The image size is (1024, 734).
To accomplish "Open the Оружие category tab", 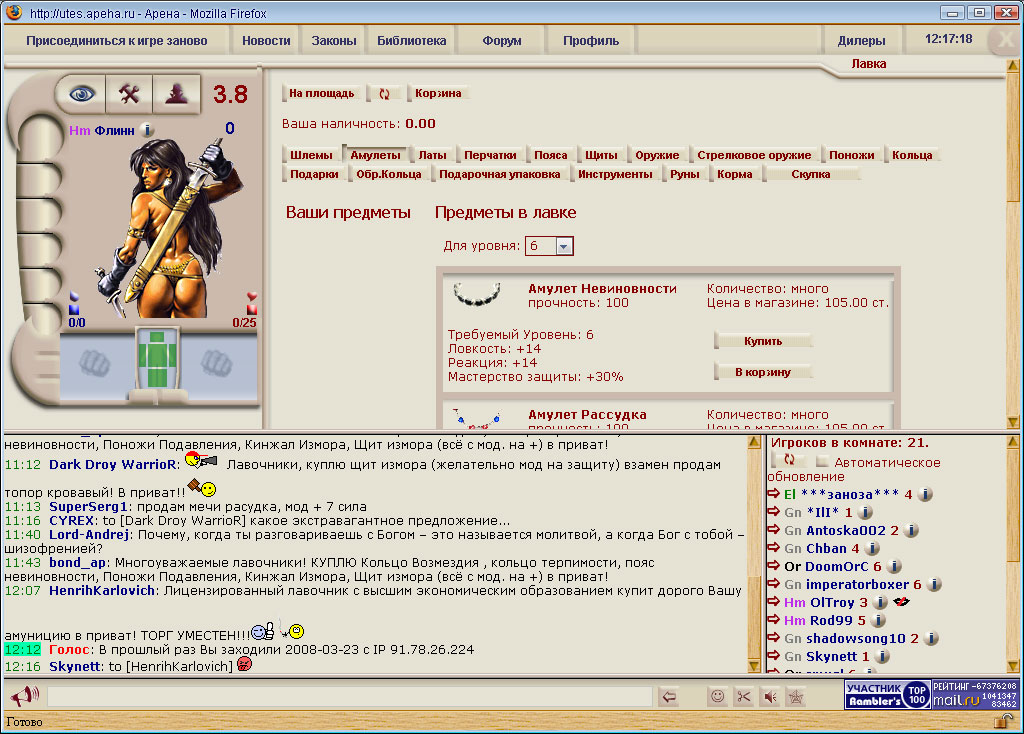I will pyautogui.click(x=657, y=155).
